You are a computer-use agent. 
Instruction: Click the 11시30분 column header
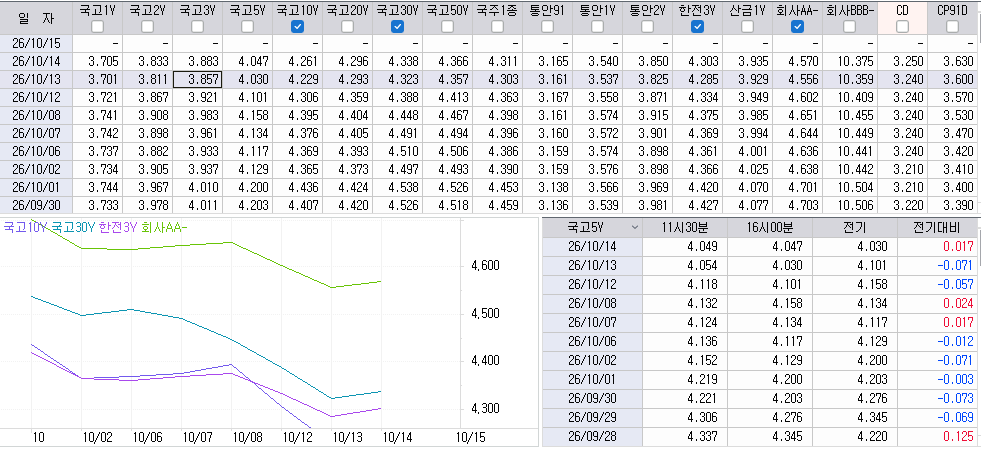pyautogui.click(x=685, y=228)
